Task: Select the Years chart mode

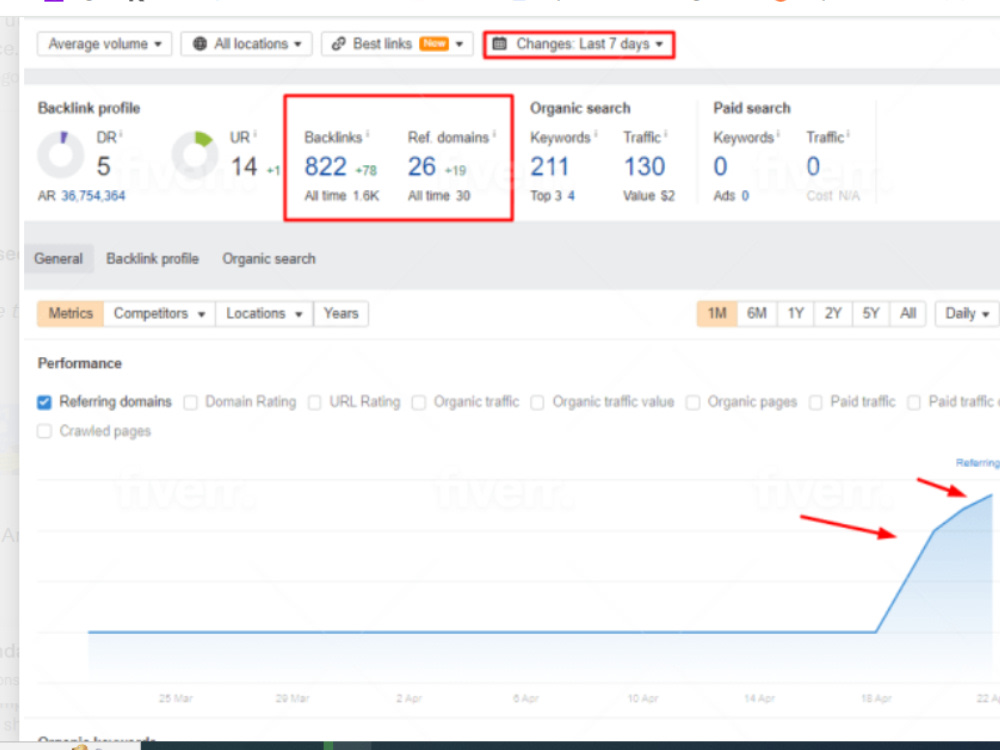Action: 341,314
